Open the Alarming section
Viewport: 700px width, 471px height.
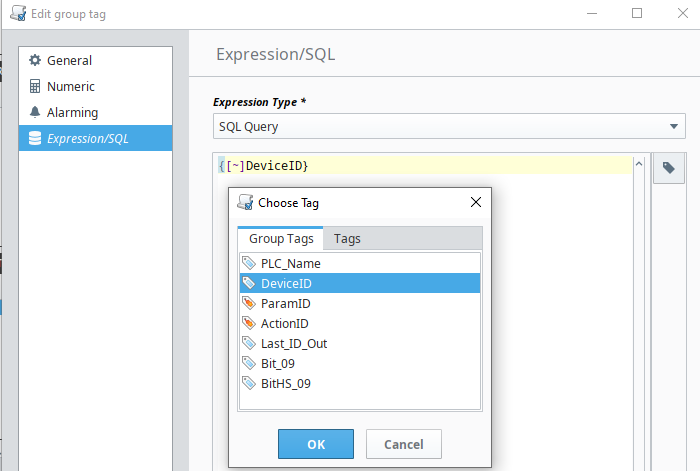72,113
